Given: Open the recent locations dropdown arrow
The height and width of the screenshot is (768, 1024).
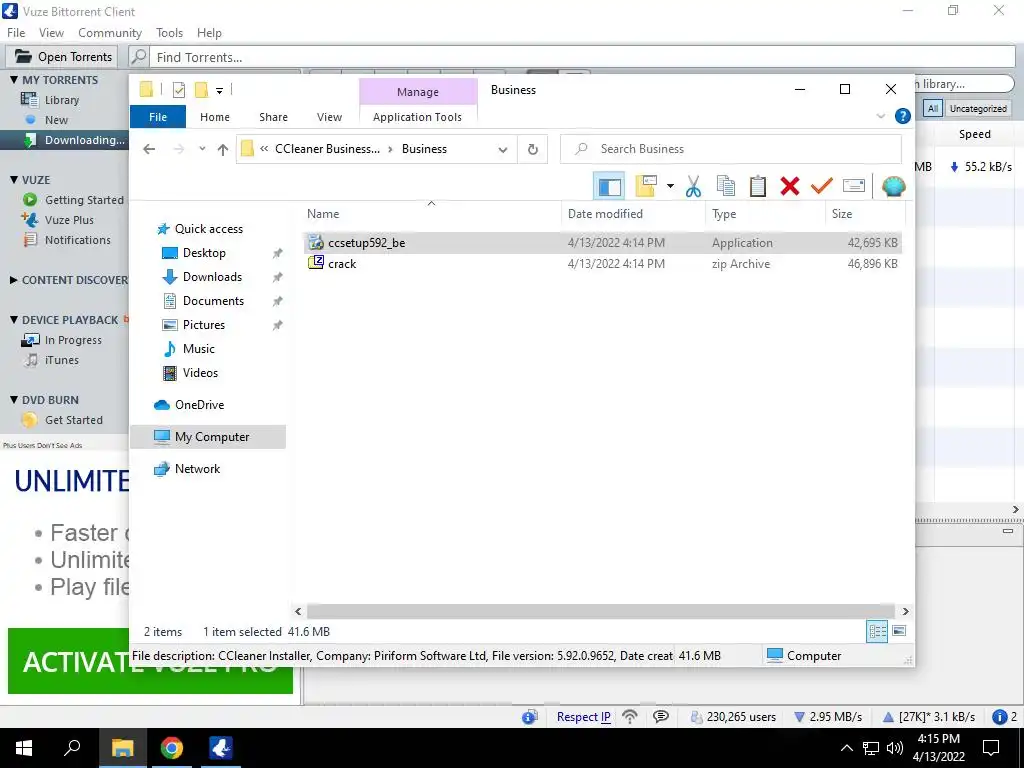Looking at the screenshot, I should (x=202, y=149).
